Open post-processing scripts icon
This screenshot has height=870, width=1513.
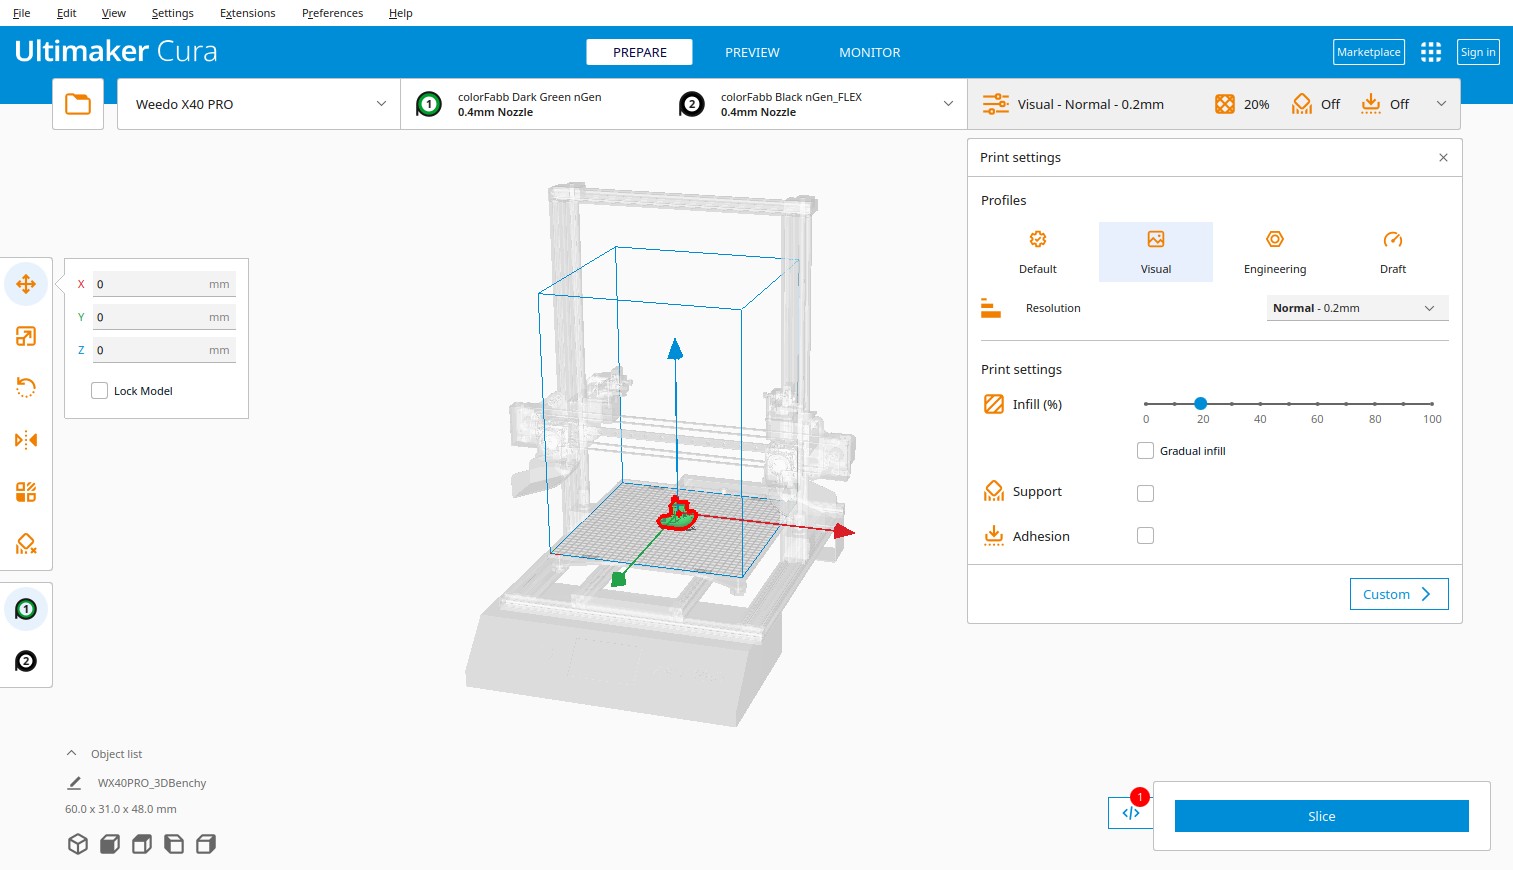tap(1131, 813)
